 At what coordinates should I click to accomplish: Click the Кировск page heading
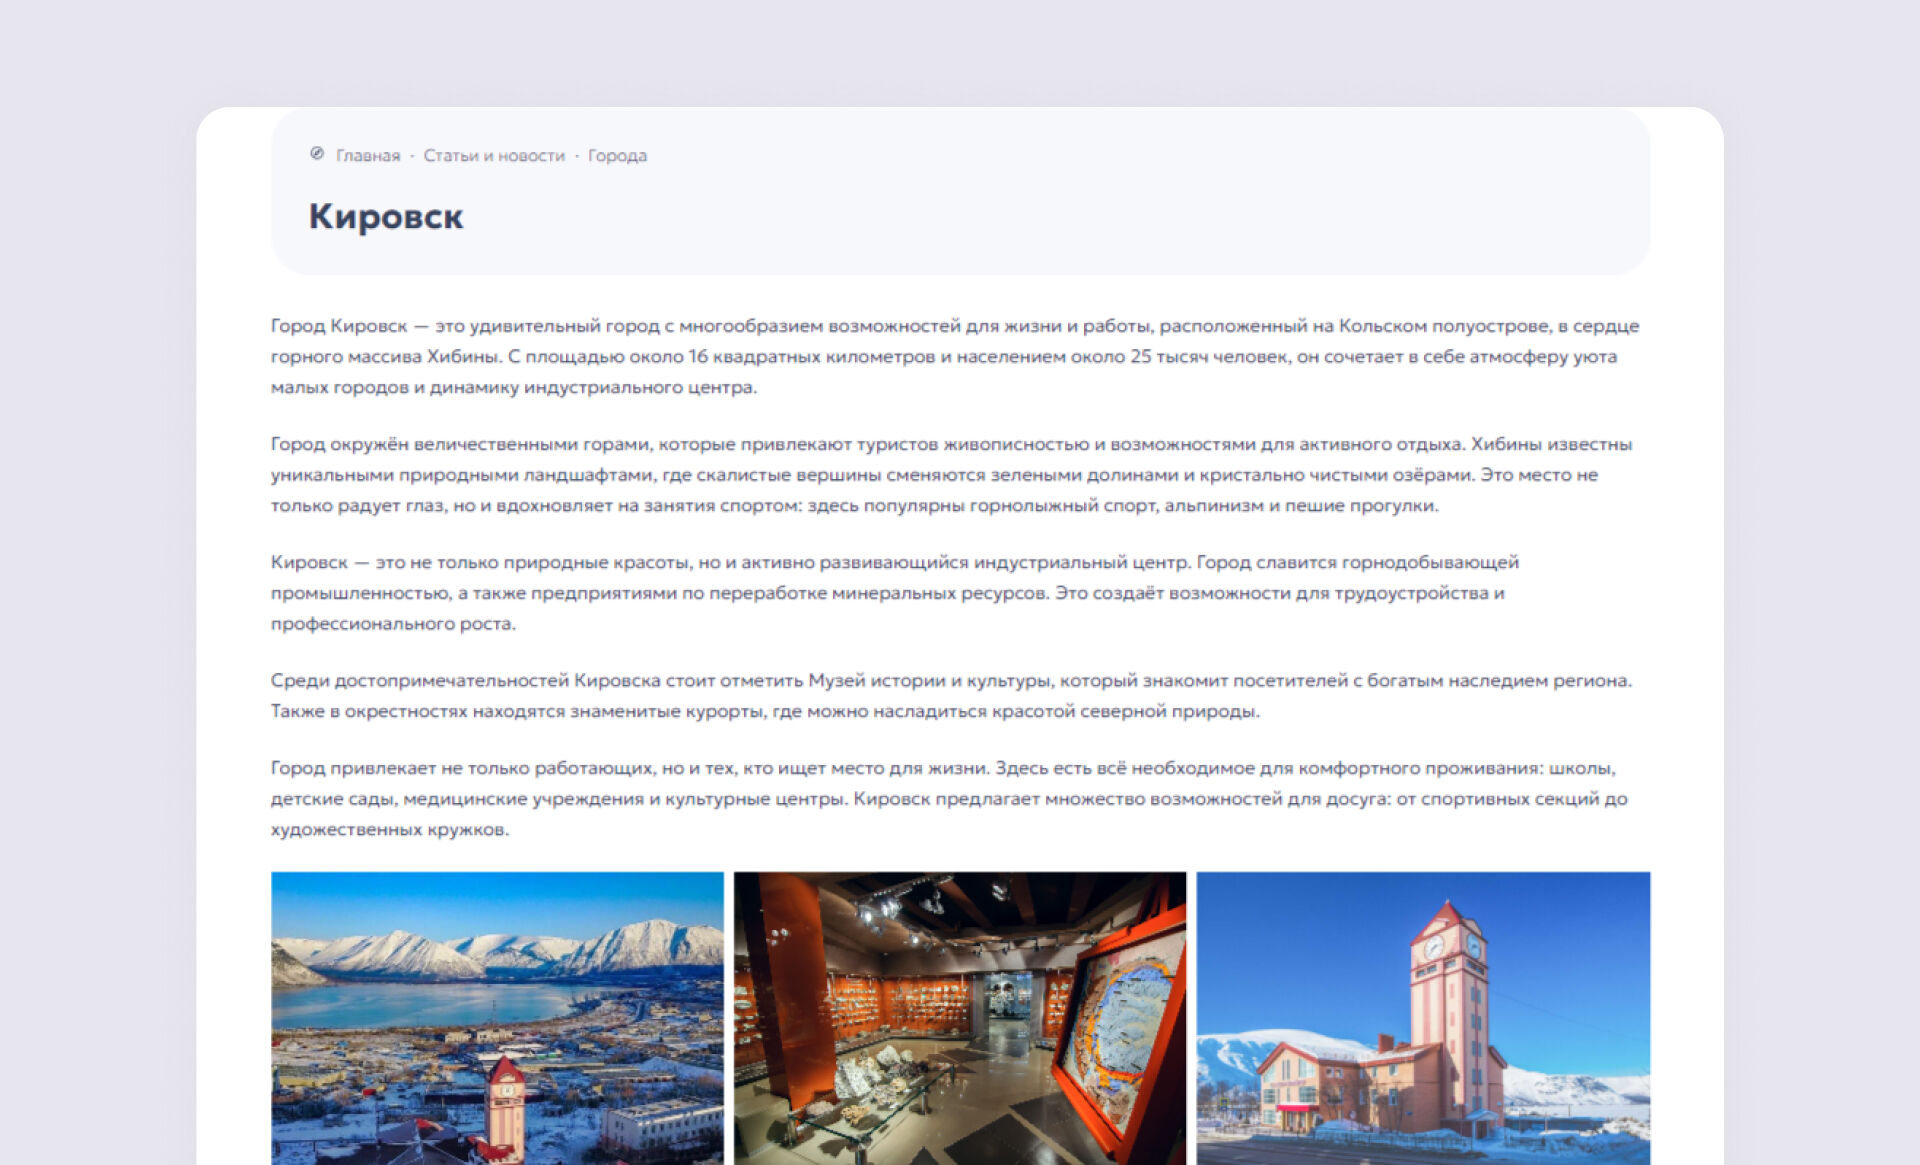point(386,216)
